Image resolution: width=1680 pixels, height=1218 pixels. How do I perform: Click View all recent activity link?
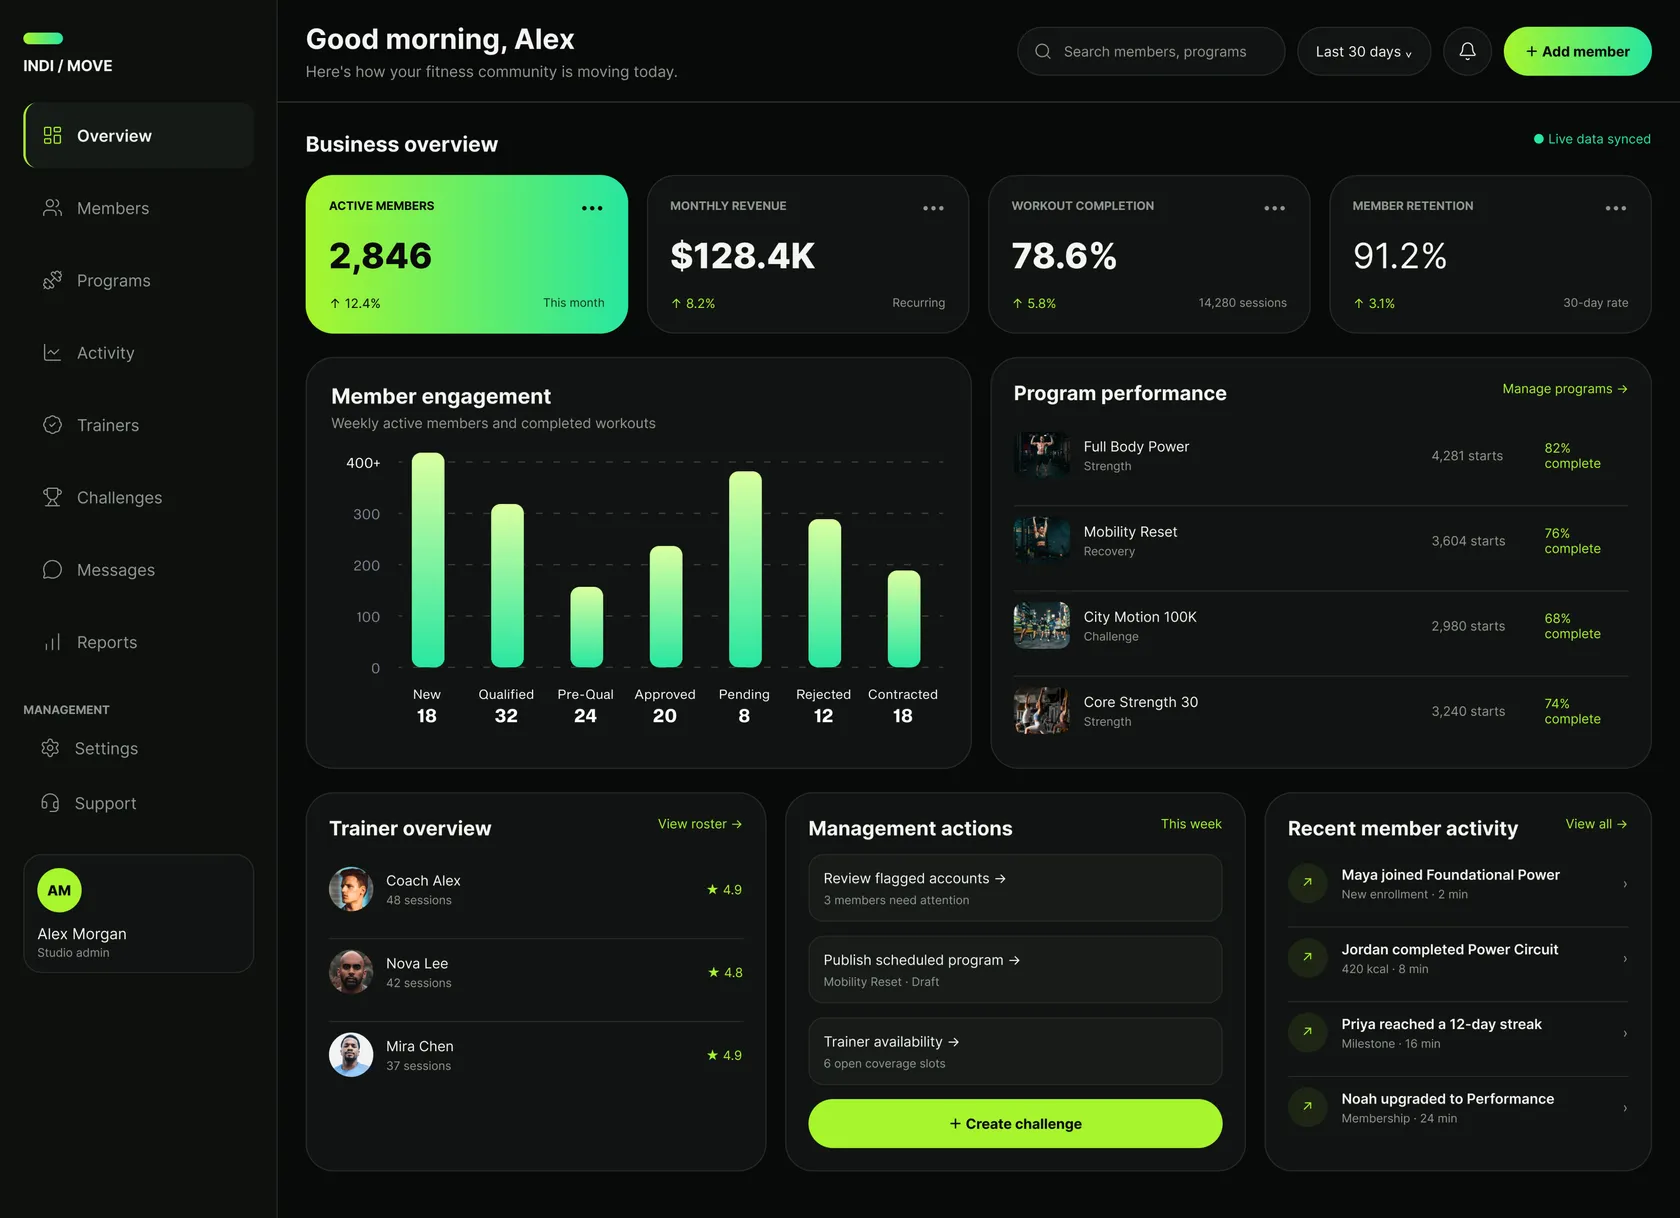[1597, 824]
